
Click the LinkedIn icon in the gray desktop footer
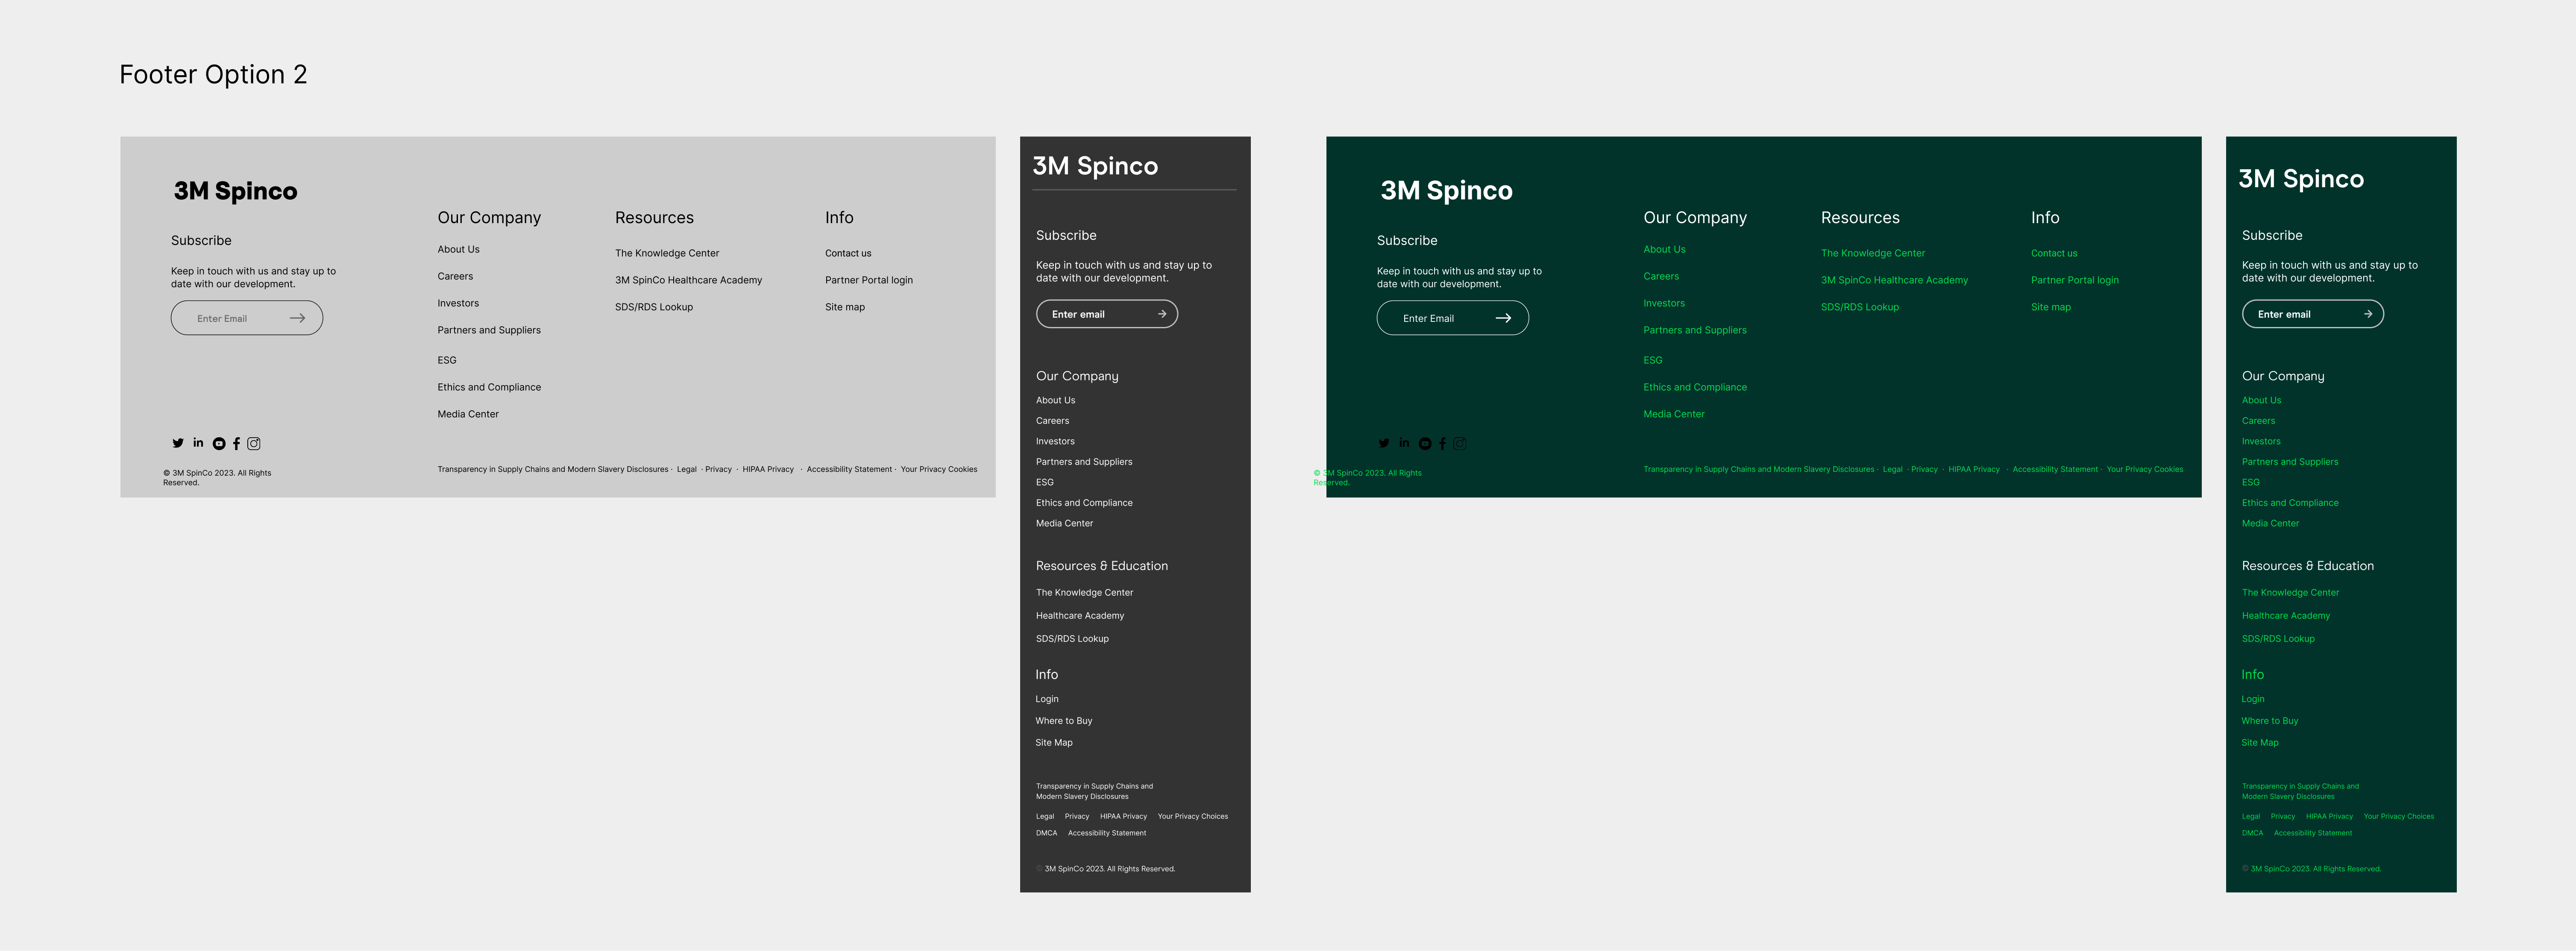tap(198, 442)
